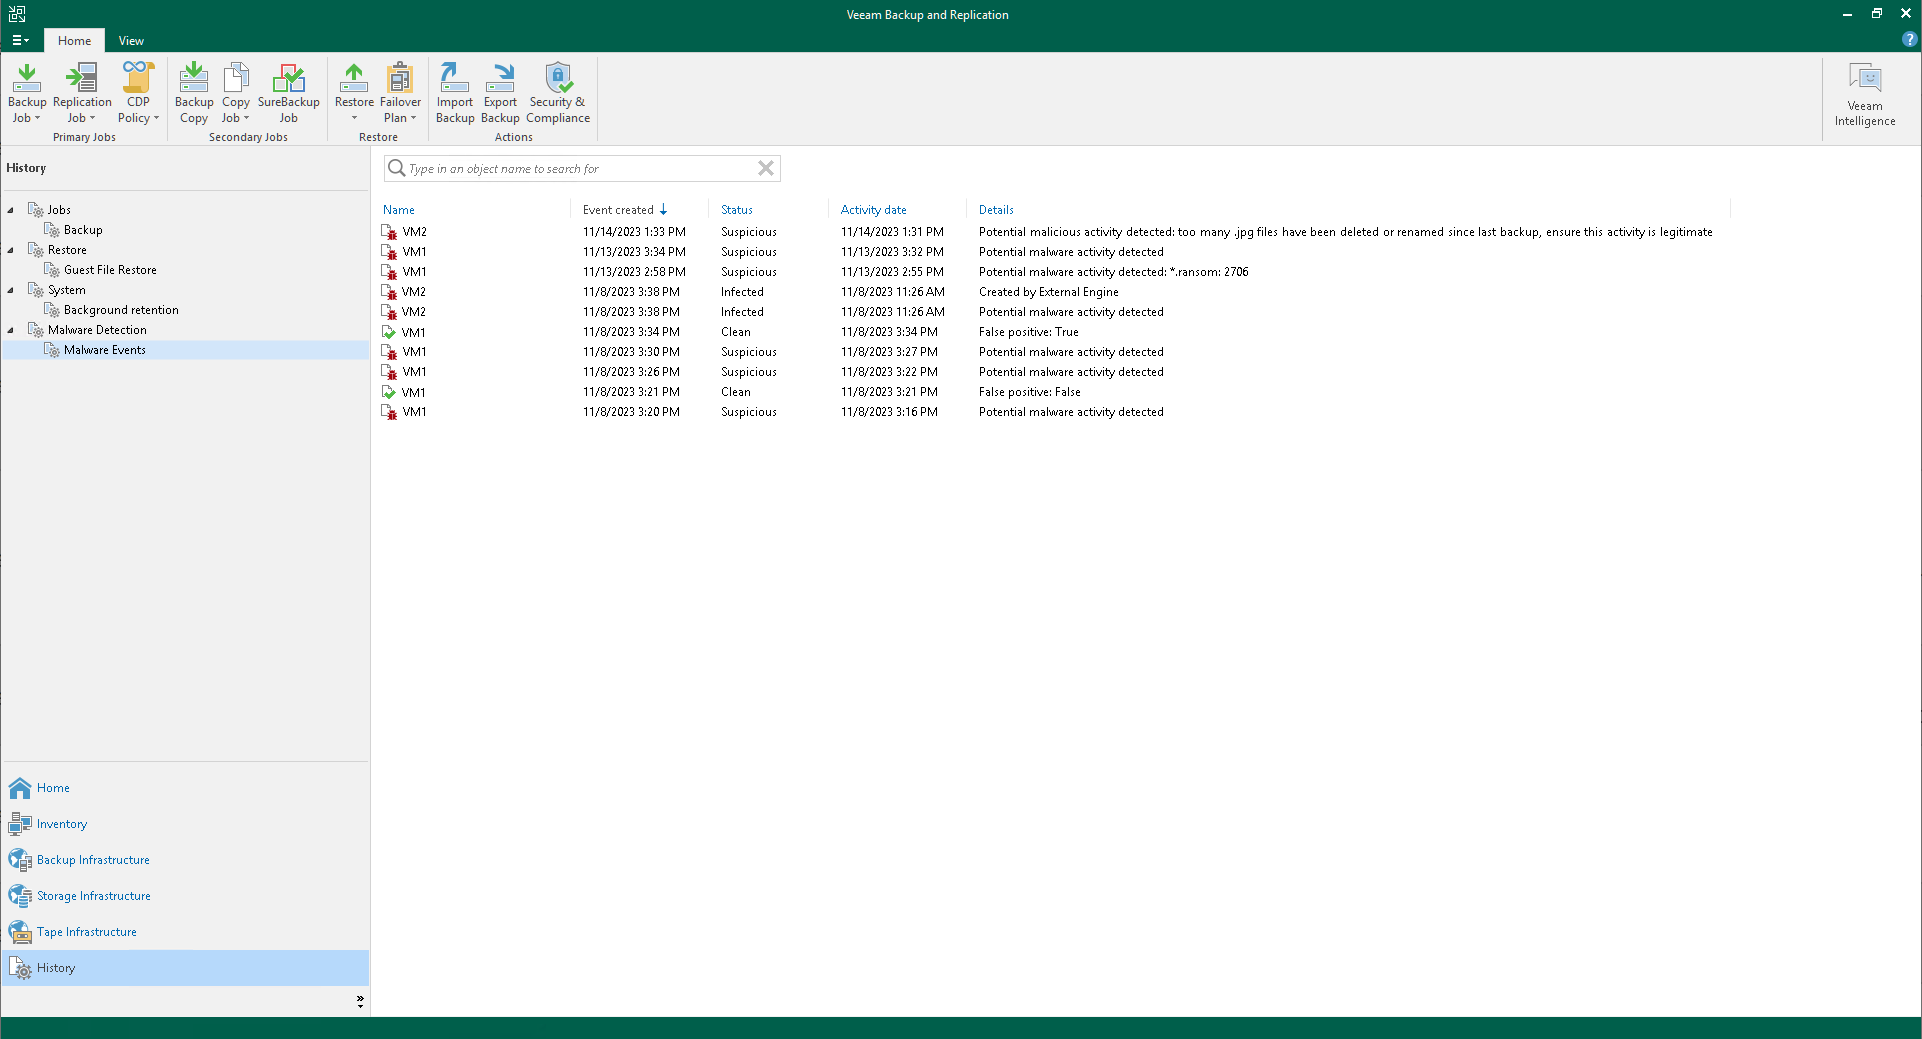Sort by the Status column header
The image size is (1922, 1039).
tap(737, 210)
